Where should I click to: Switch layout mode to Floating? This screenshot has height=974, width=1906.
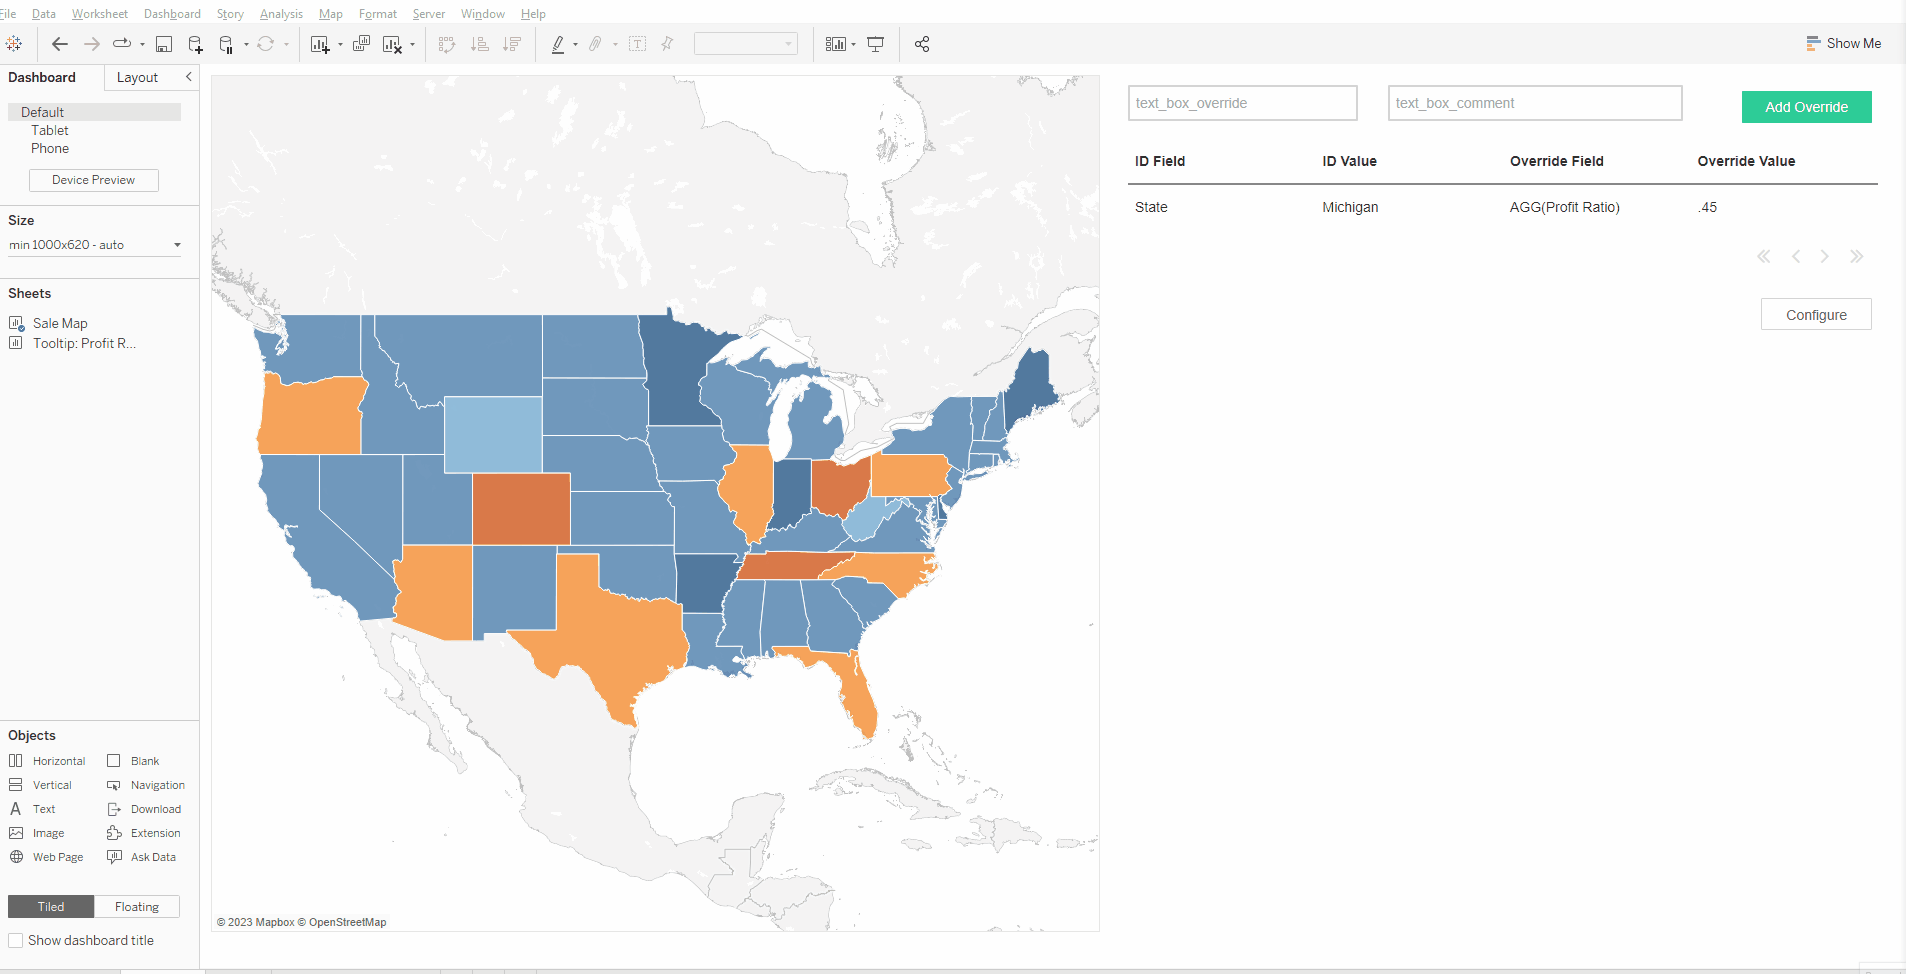tap(136, 906)
